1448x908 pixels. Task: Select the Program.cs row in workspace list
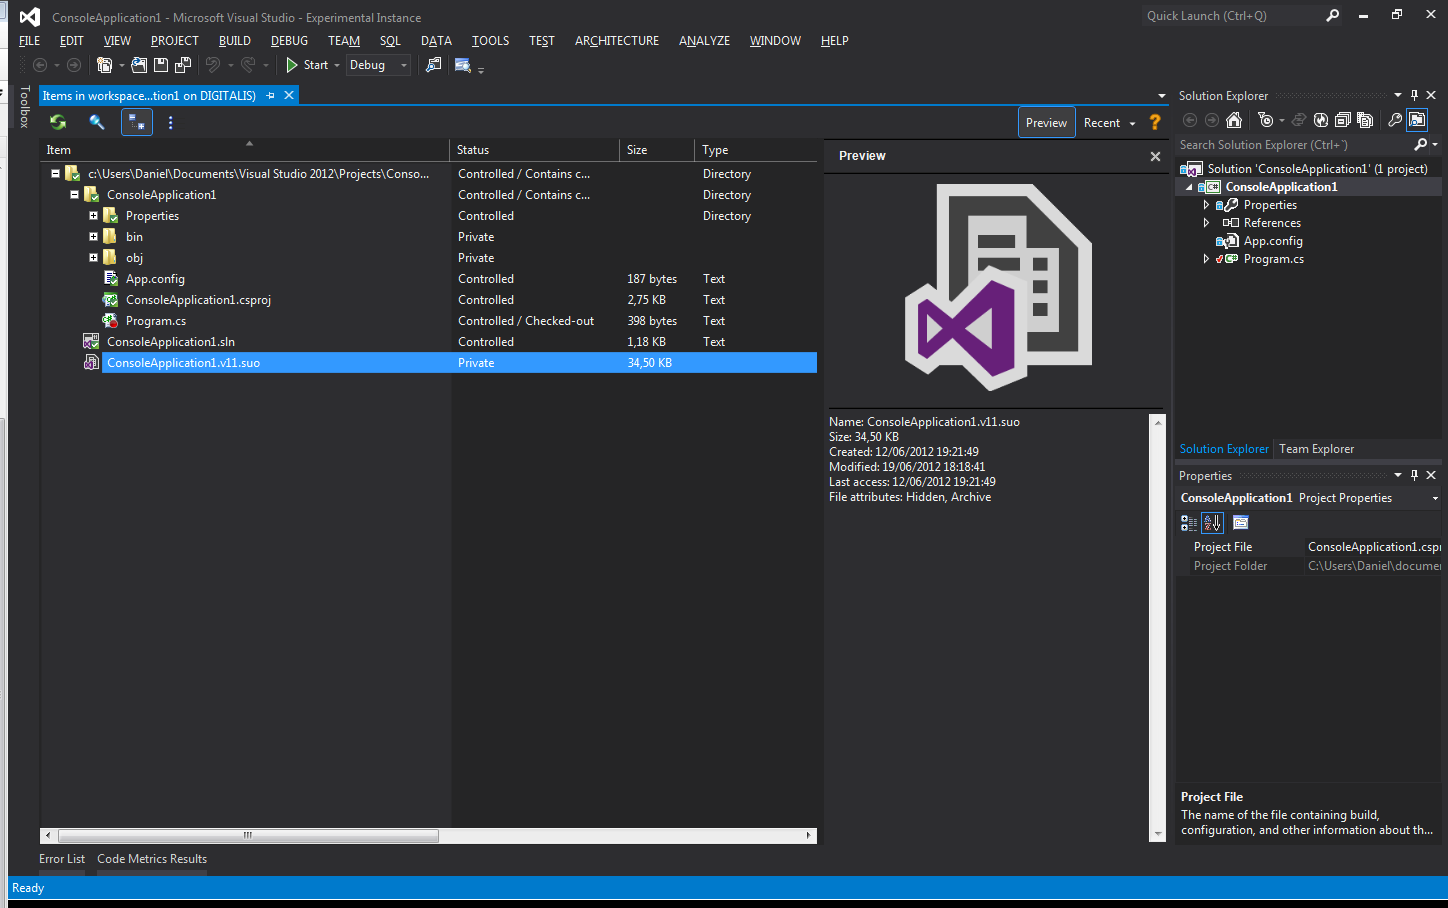coord(429,321)
